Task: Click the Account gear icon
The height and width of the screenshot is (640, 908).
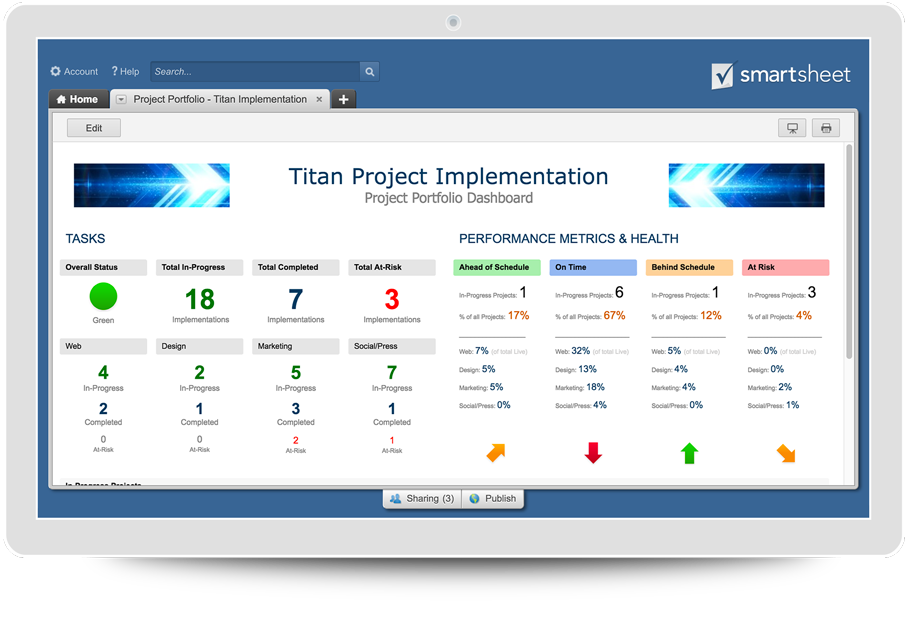Action: pyautogui.click(x=56, y=72)
